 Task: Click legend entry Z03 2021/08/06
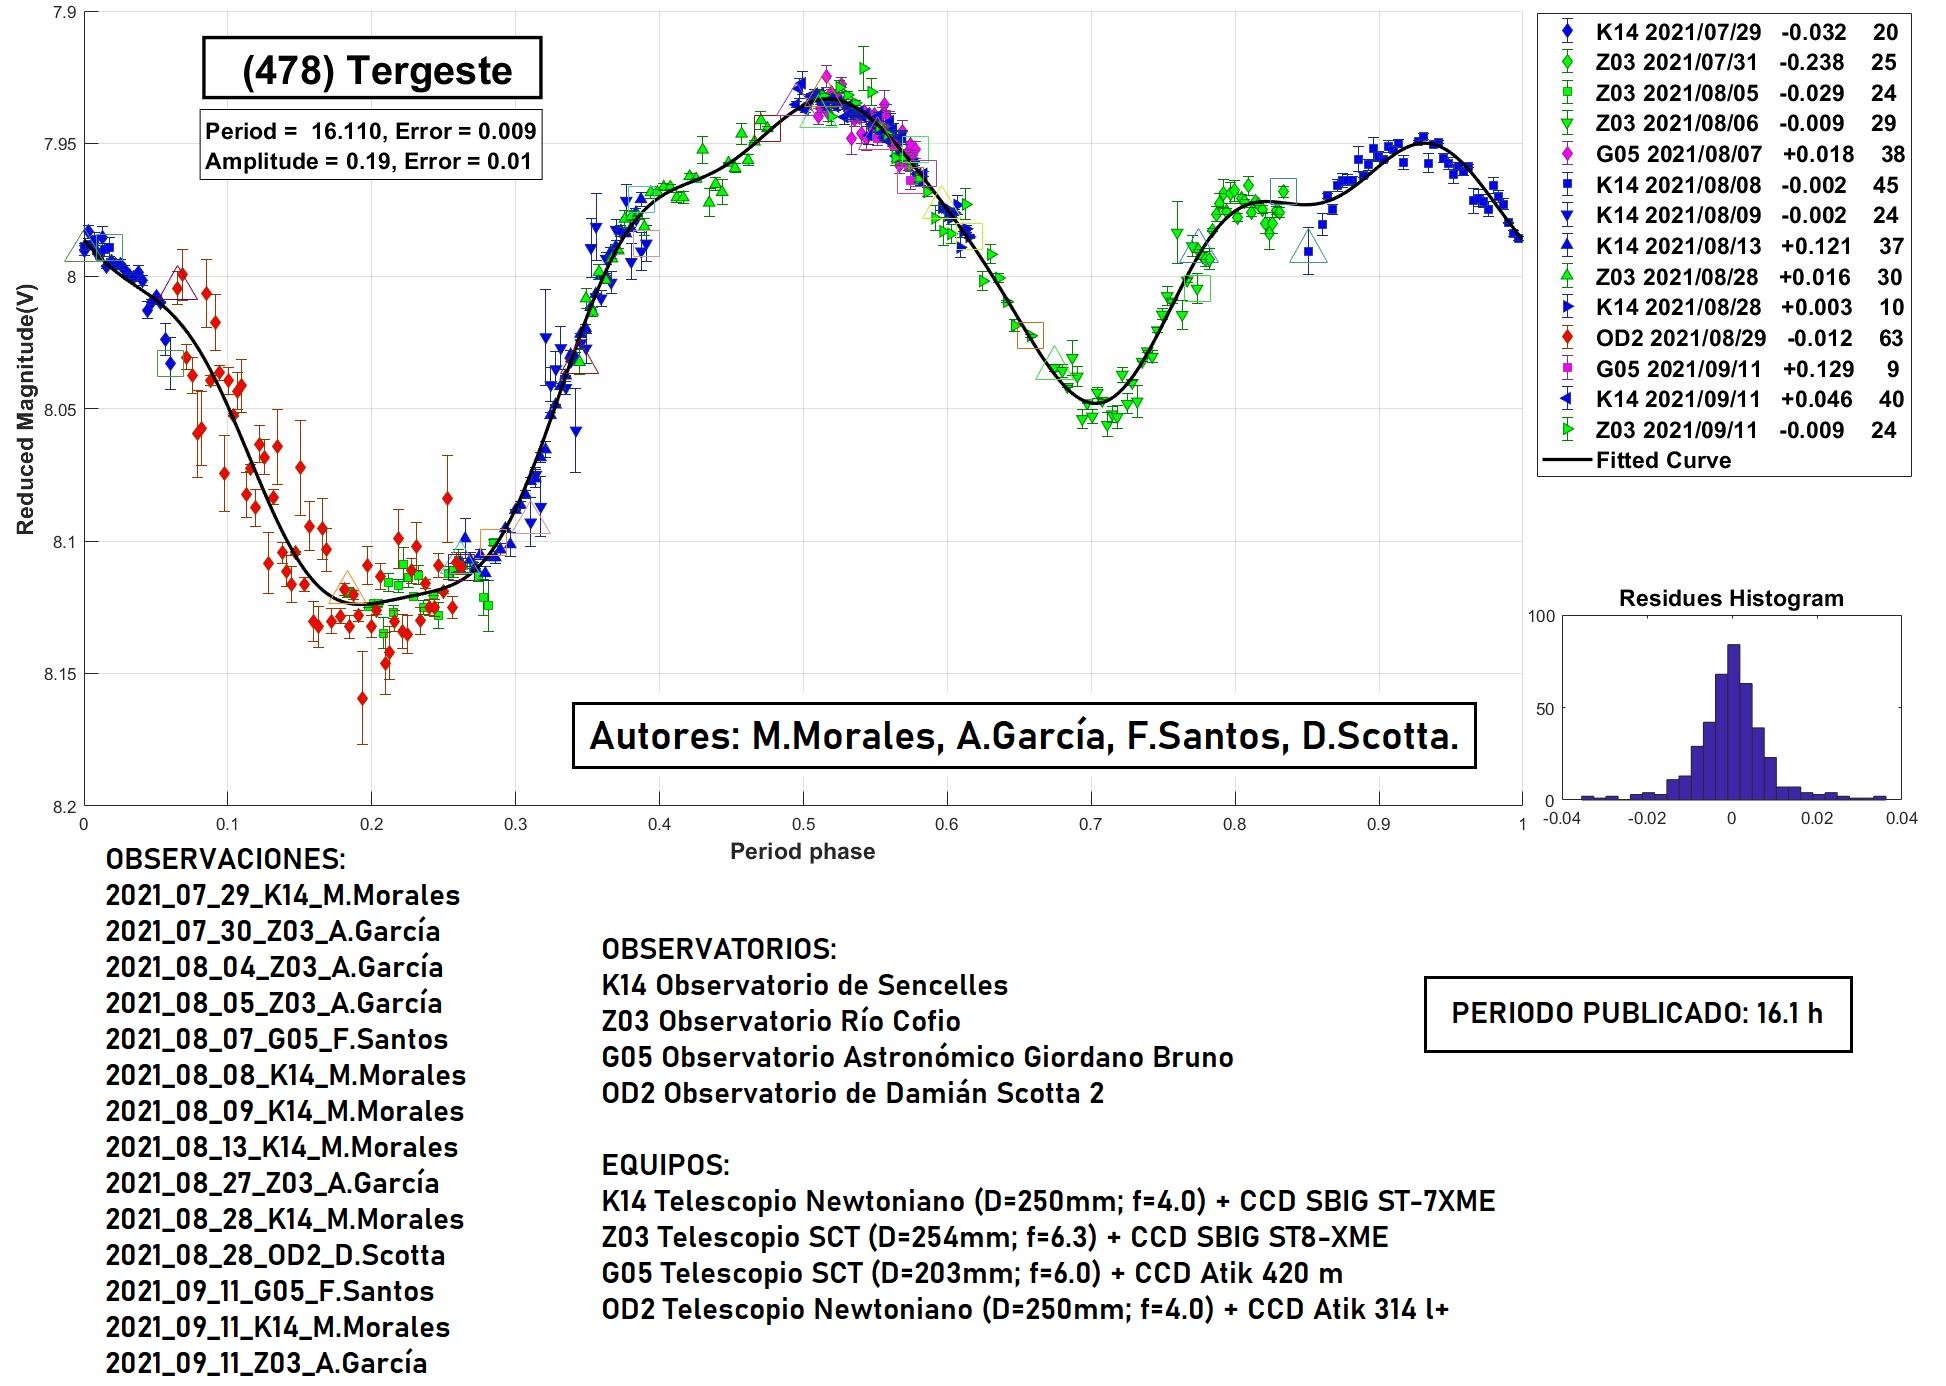(x=1725, y=123)
